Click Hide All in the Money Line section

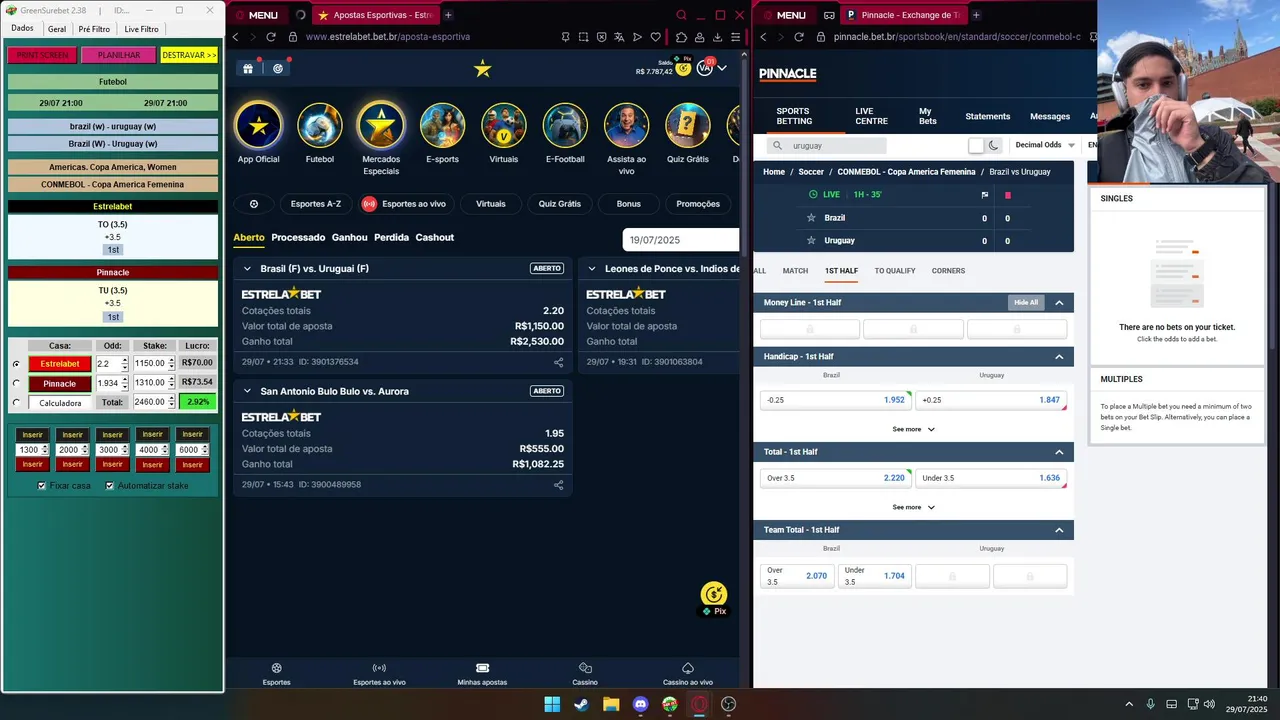click(x=1026, y=303)
